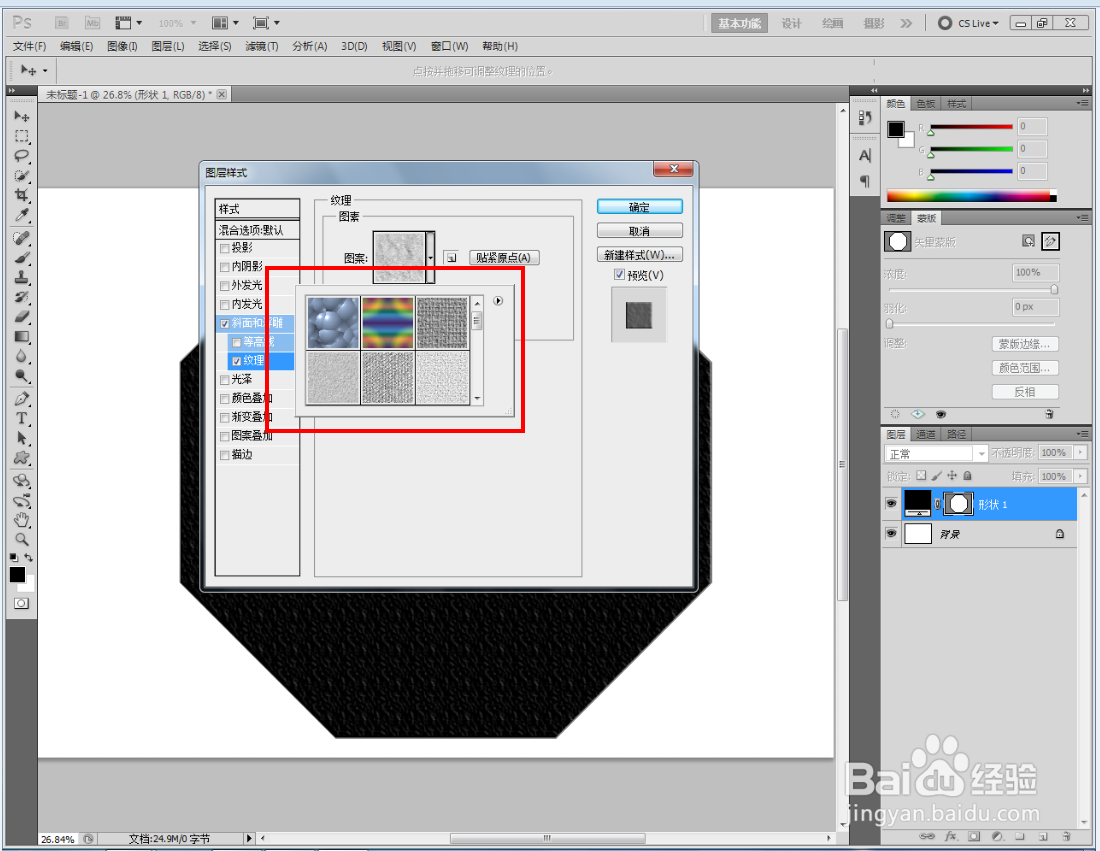Viewport: 1100px width, 851px height.
Task: Open the pattern picker dropdown arrow
Action: pyautogui.click(x=430, y=257)
